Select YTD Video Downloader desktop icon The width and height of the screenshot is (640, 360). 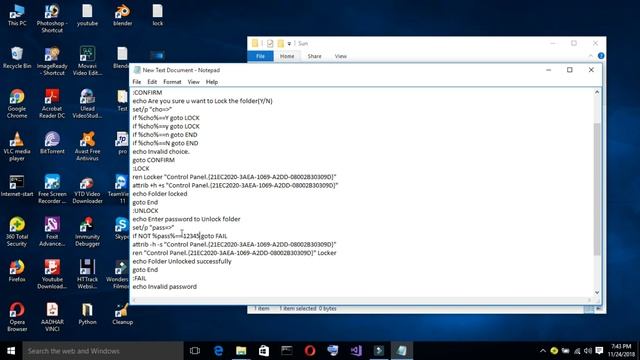(x=87, y=189)
